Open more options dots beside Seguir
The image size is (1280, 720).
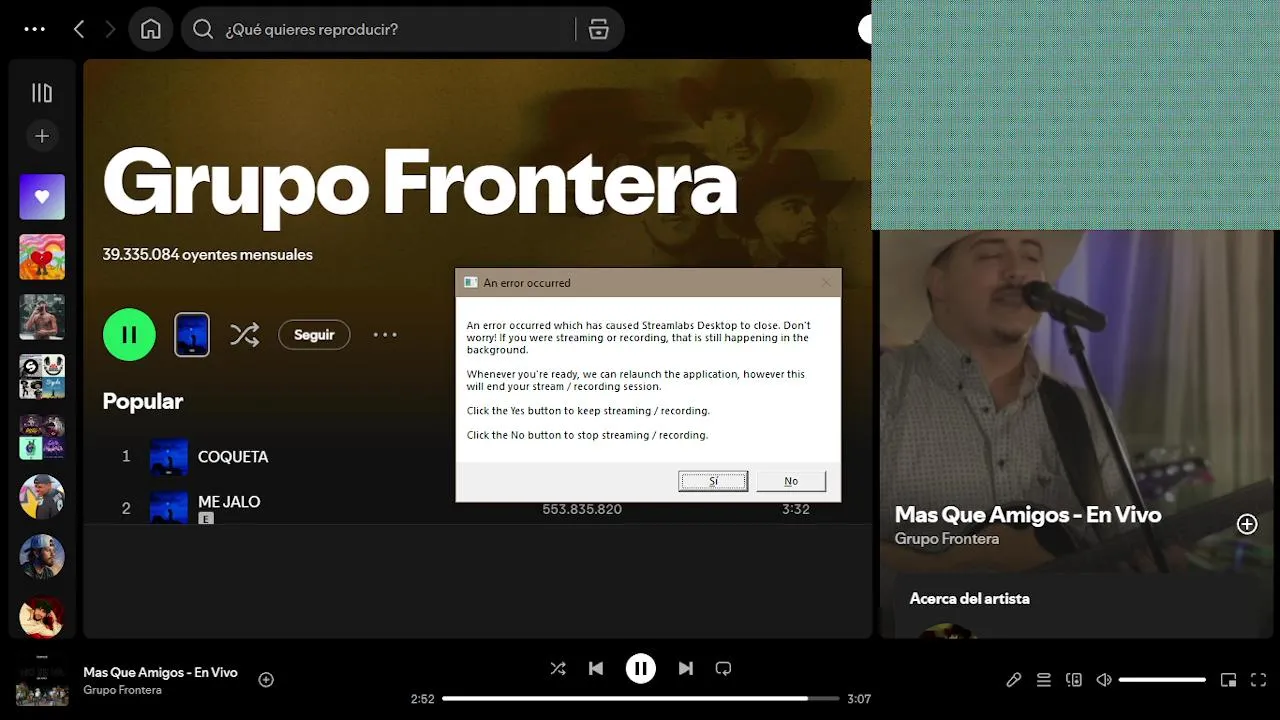coord(385,335)
